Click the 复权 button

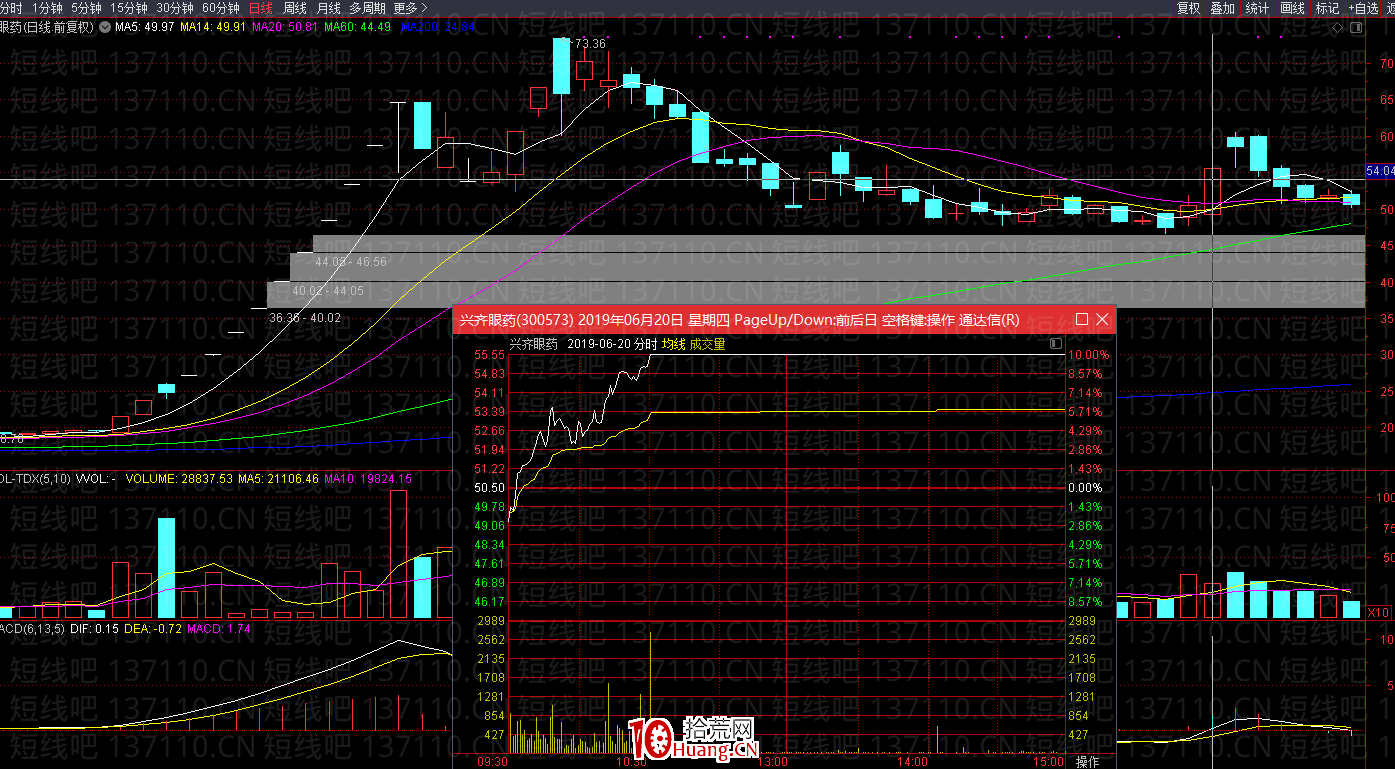[x=1188, y=7]
